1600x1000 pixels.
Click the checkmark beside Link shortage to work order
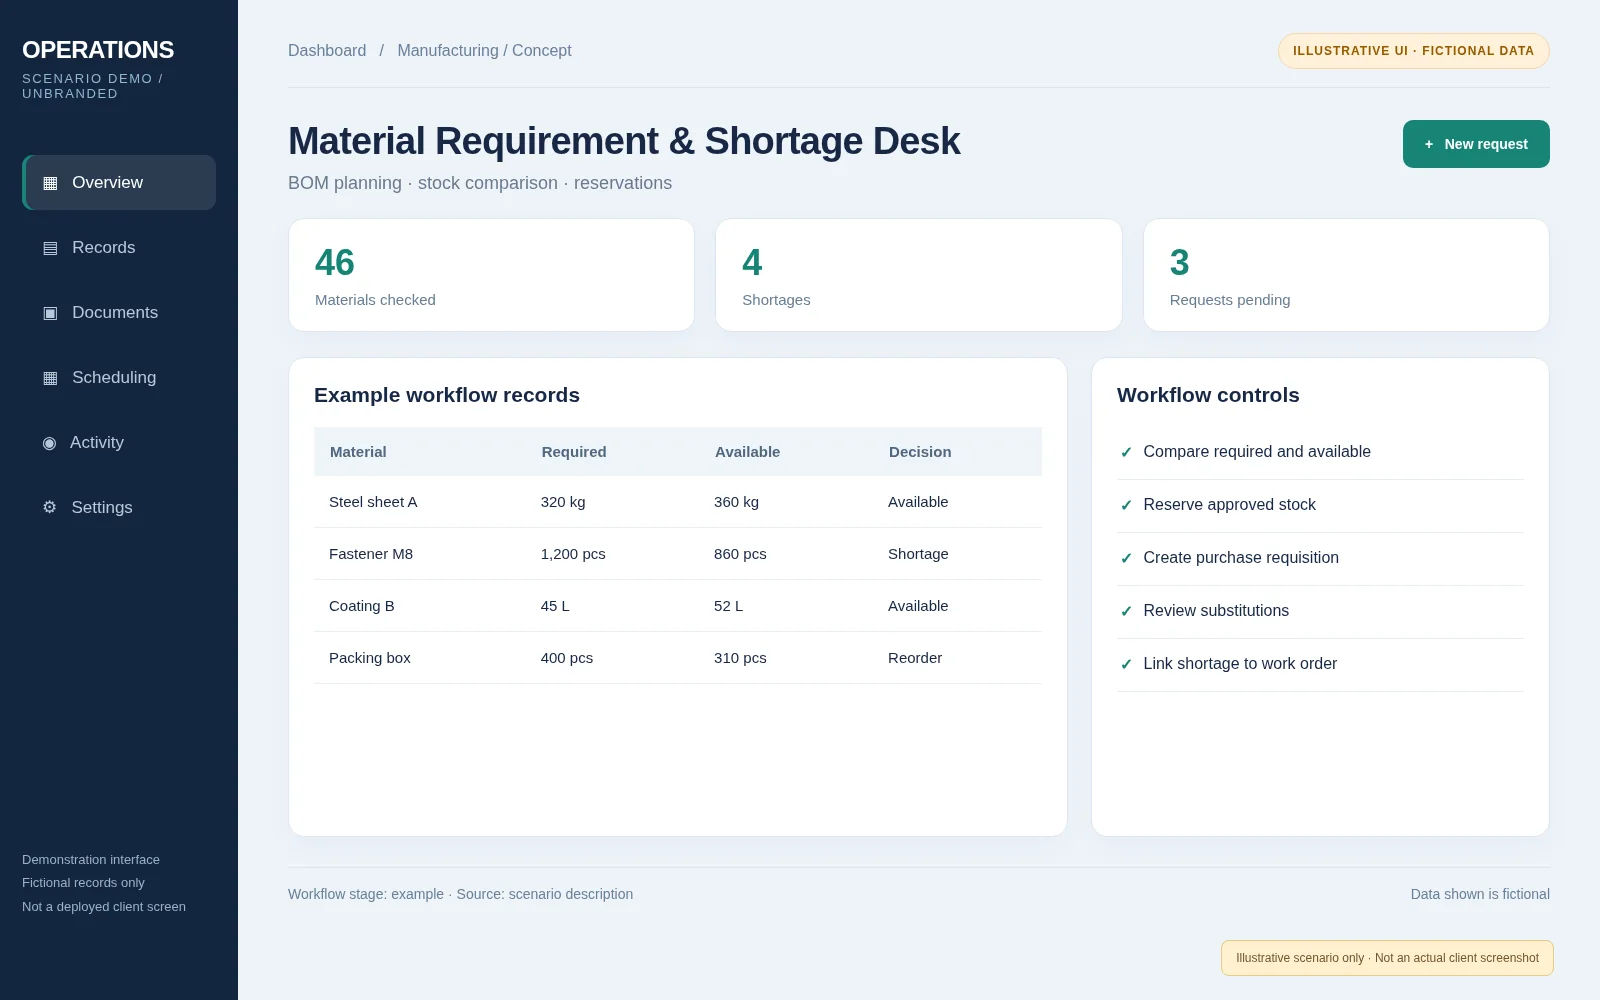[x=1126, y=664]
